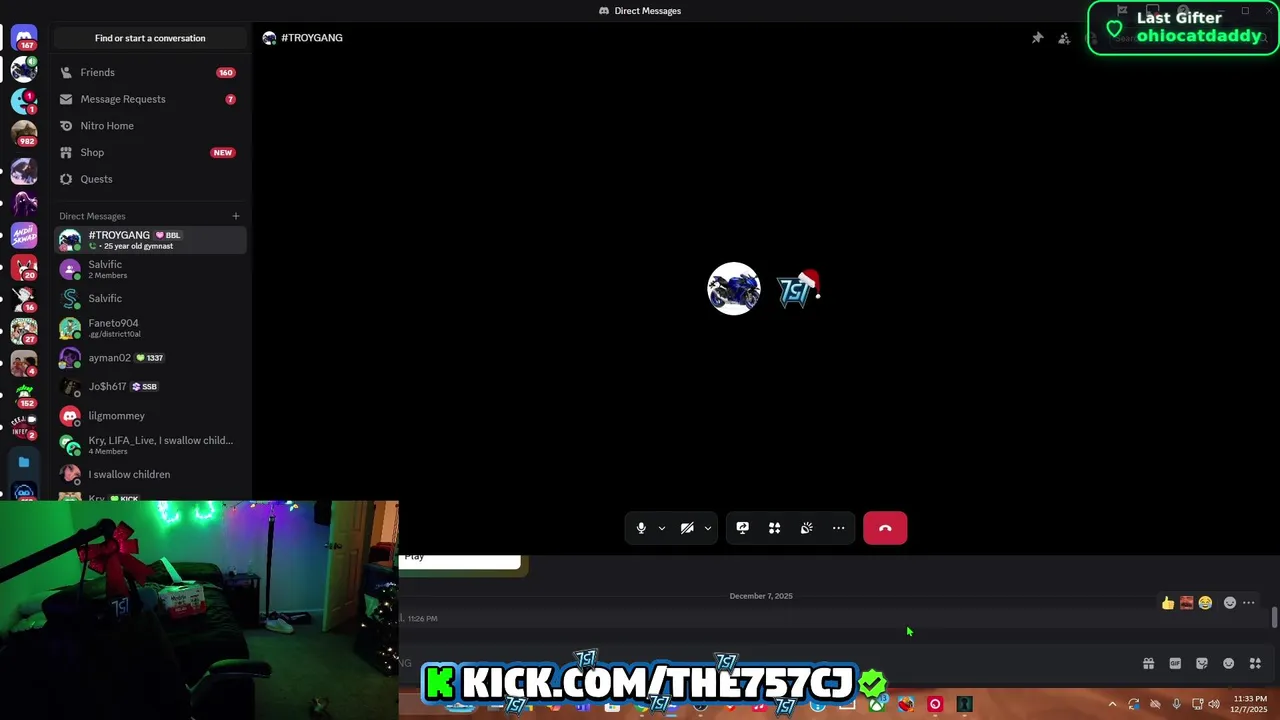
Task: React with thumbs up emoji
Action: coord(1167,603)
